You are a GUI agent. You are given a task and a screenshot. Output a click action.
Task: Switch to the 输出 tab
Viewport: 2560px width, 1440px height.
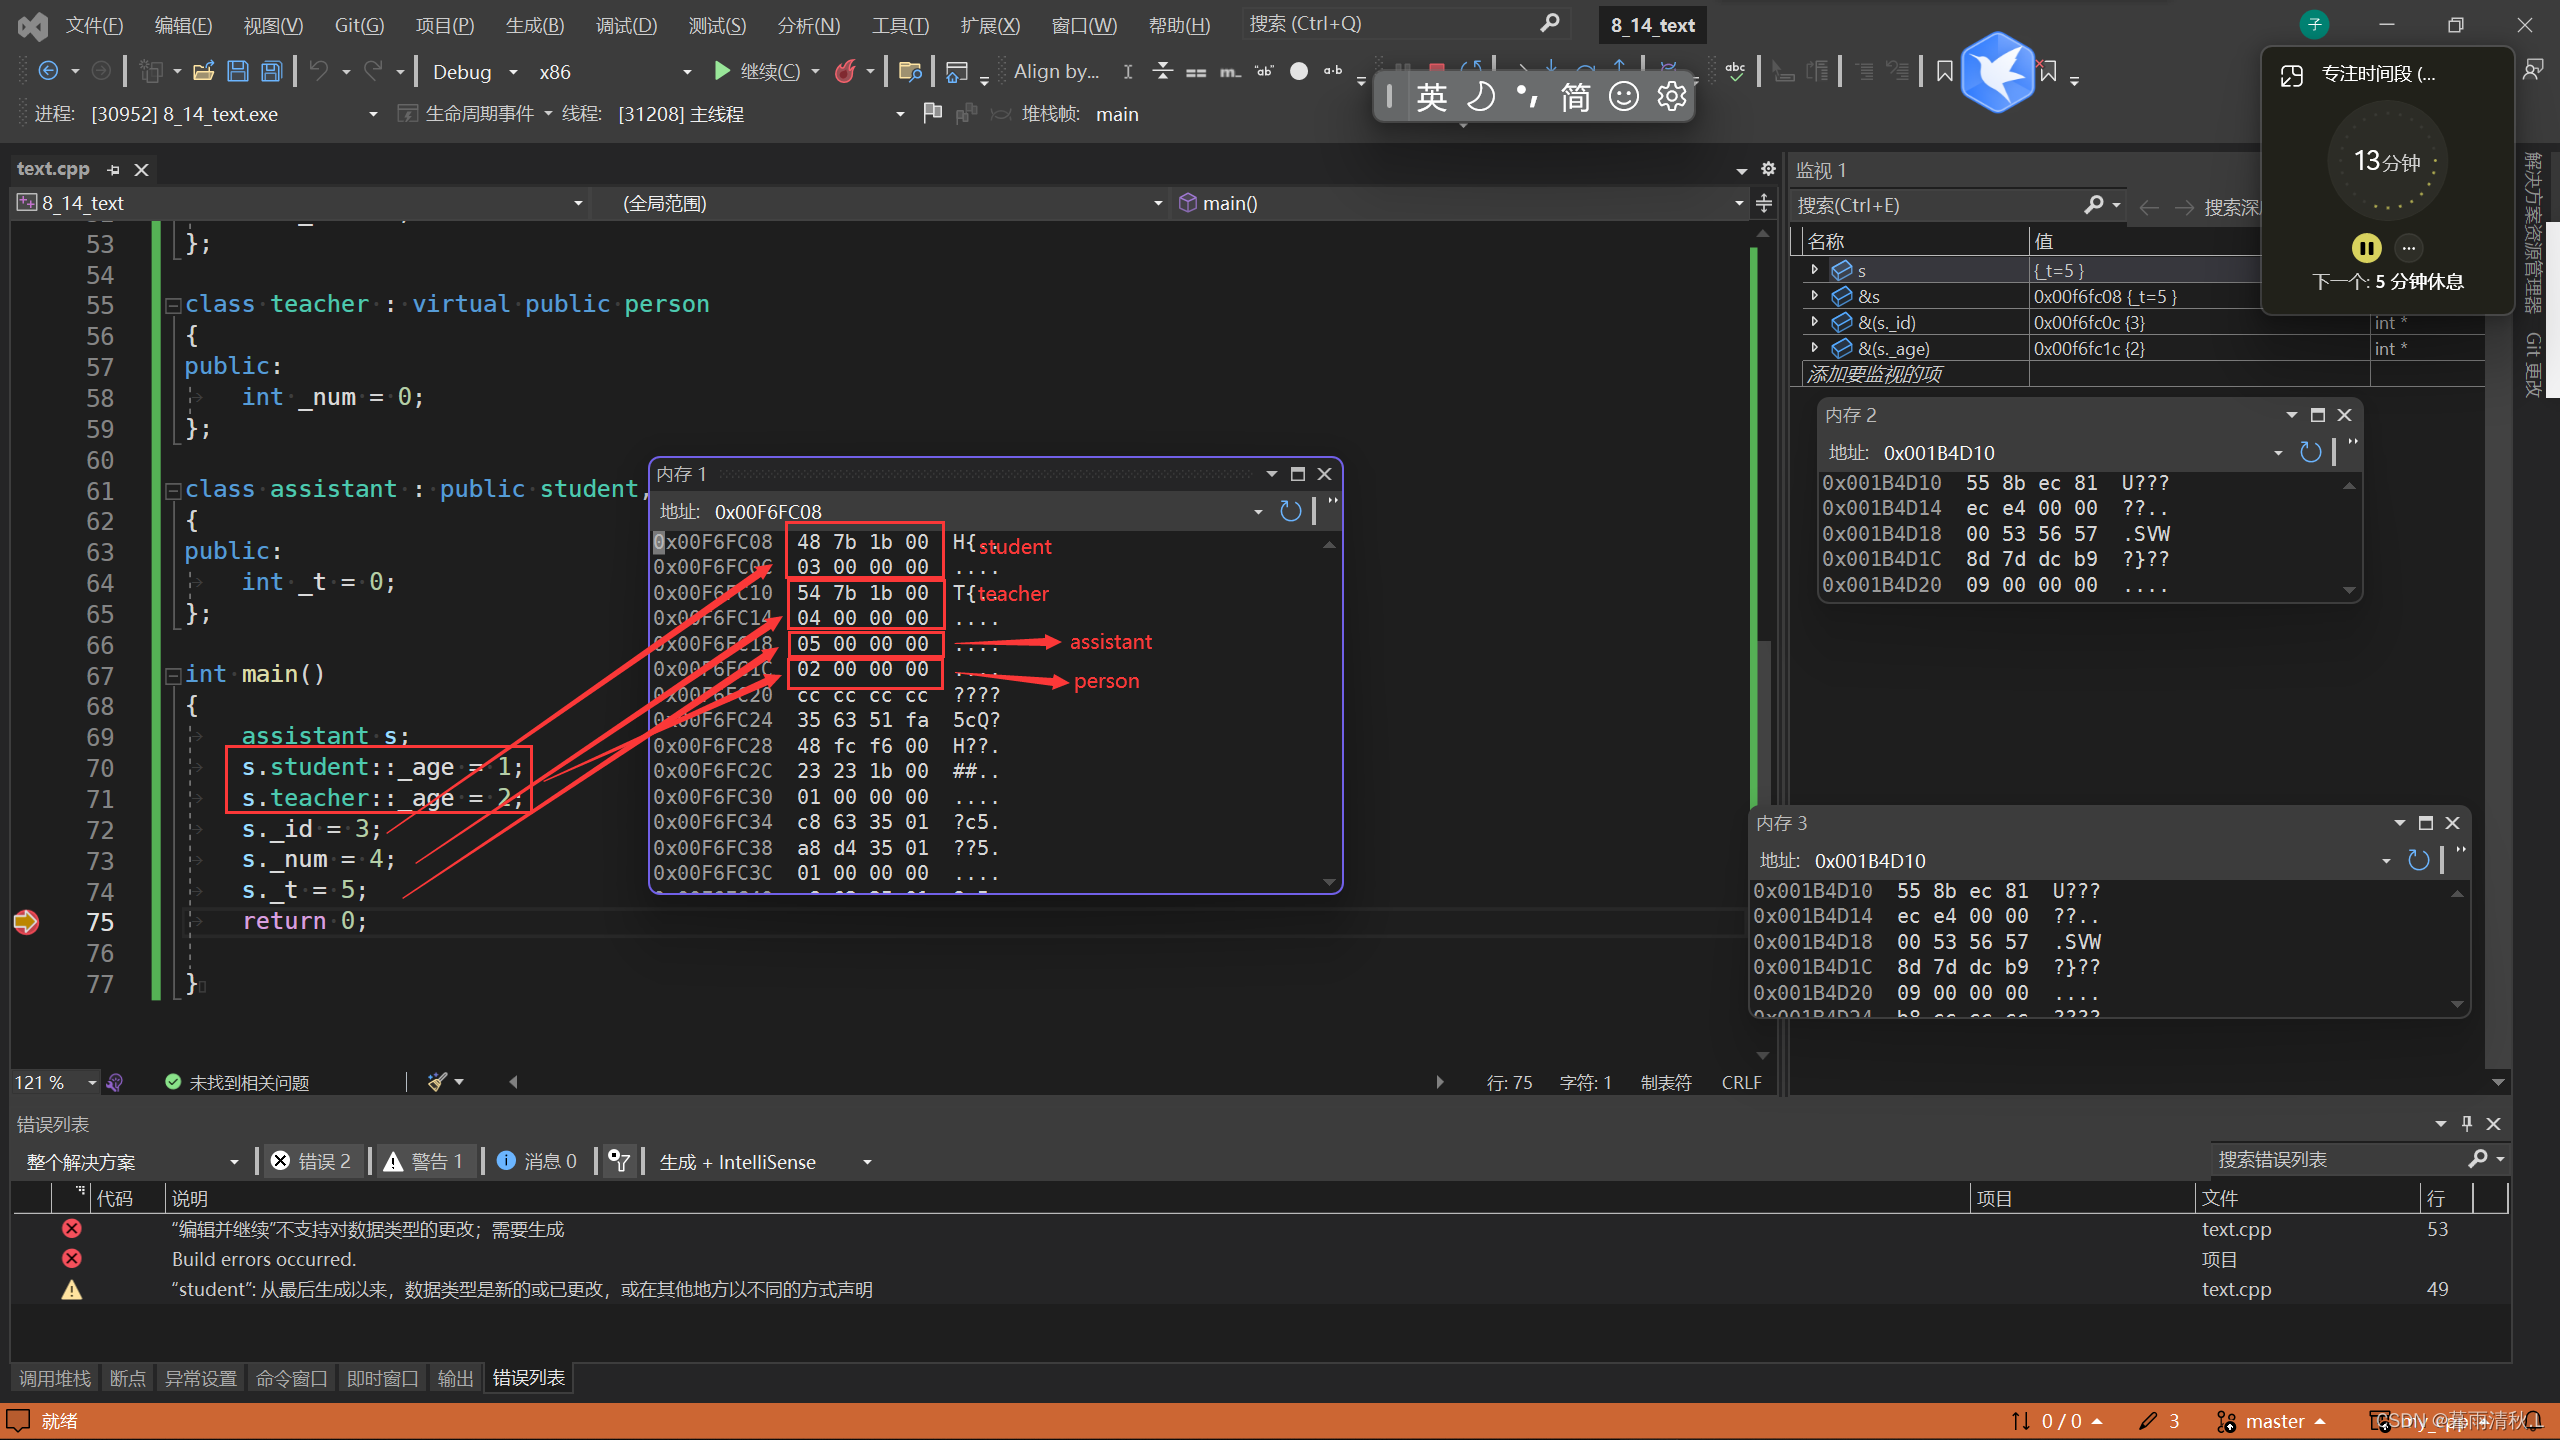tap(455, 1378)
